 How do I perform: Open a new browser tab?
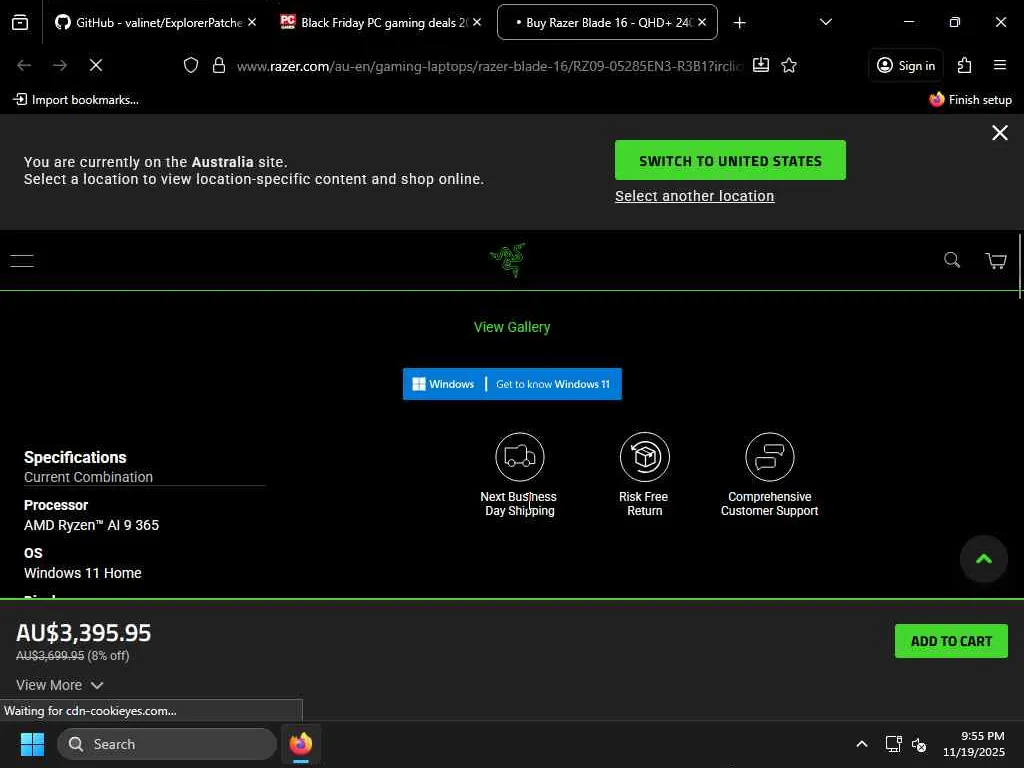739,23
